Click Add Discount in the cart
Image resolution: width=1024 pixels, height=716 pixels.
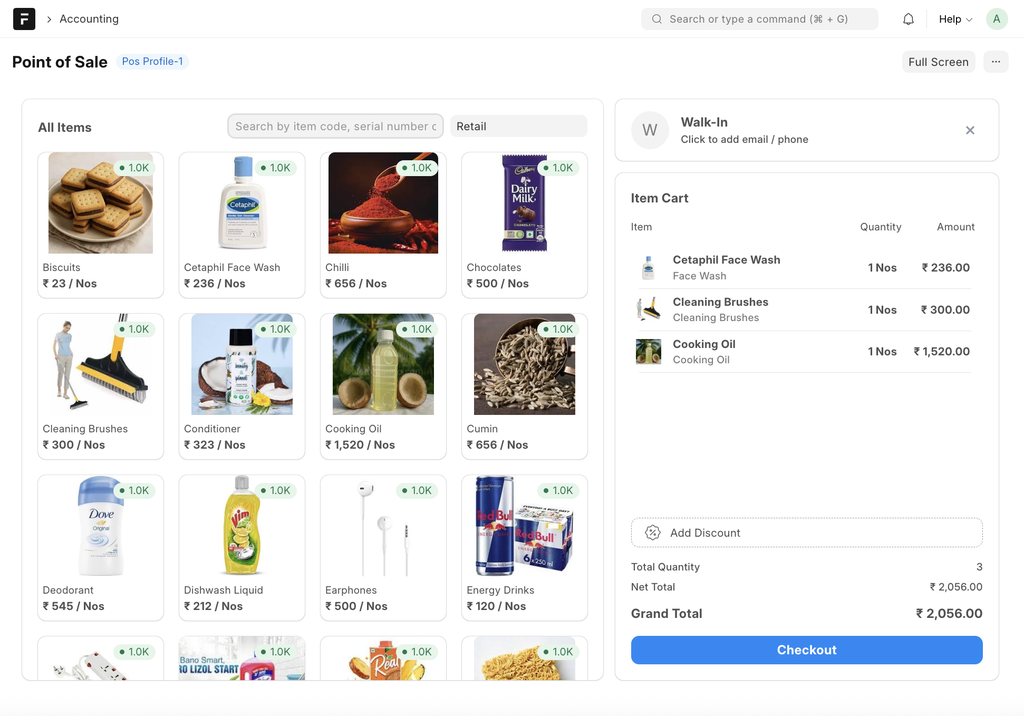[806, 533]
